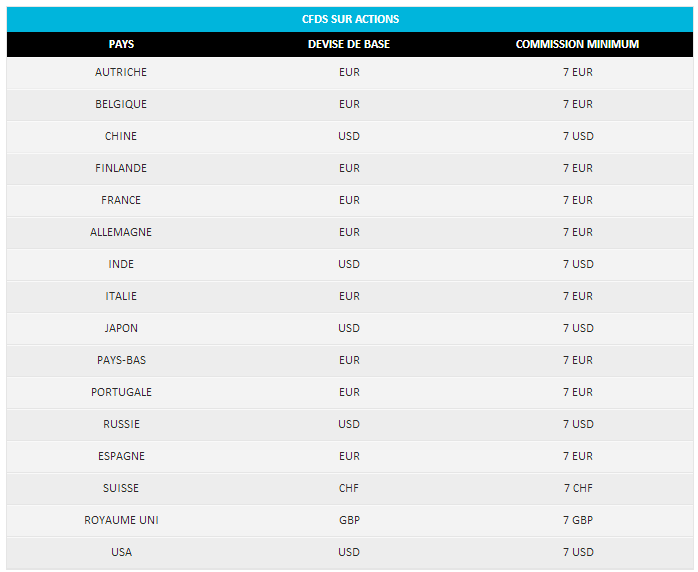This screenshot has width=698, height=572.
Task: Select the RUSSIE country cell
Action: point(121,424)
